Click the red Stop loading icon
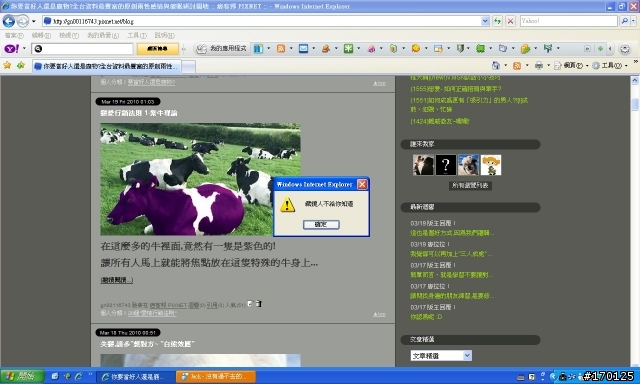 pos(510,21)
